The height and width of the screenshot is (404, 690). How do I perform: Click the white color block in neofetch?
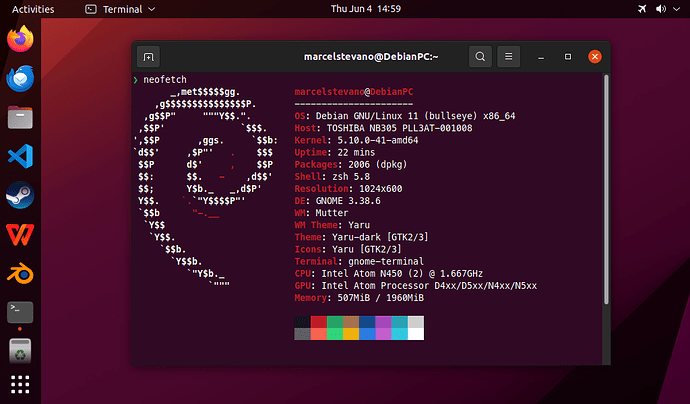point(416,334)
